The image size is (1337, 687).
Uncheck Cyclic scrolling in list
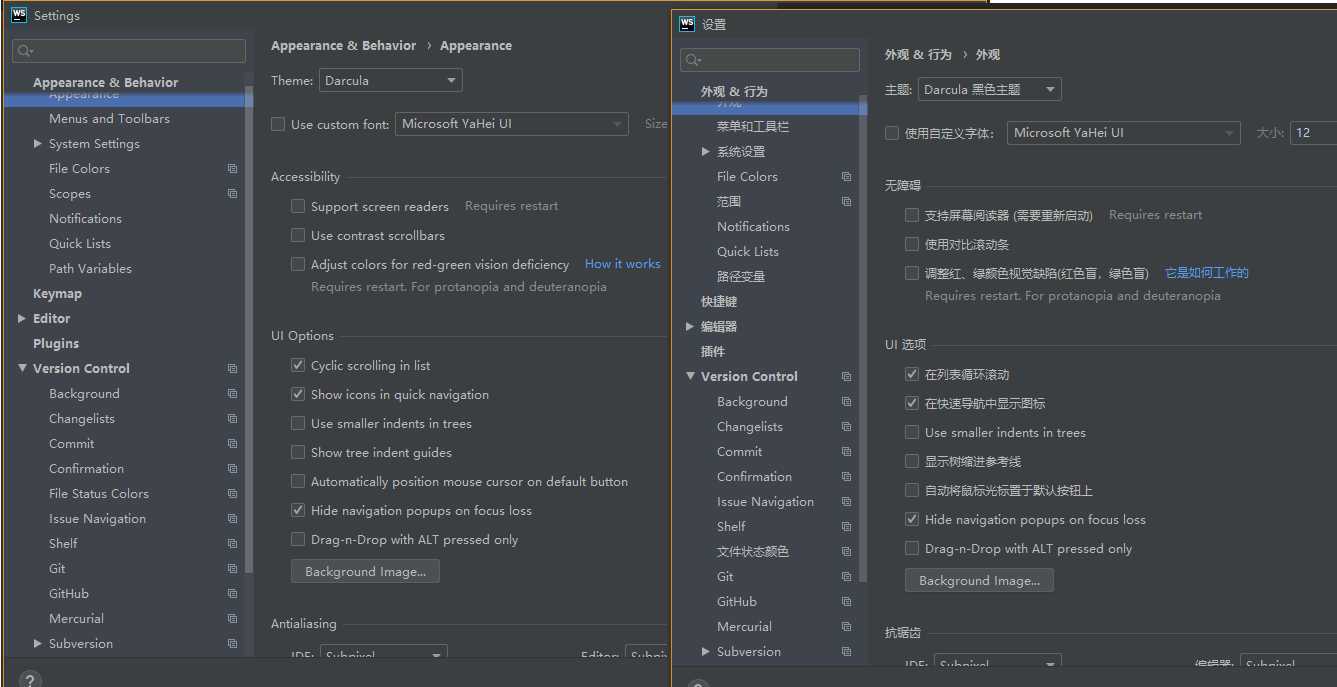pos(298,365)
